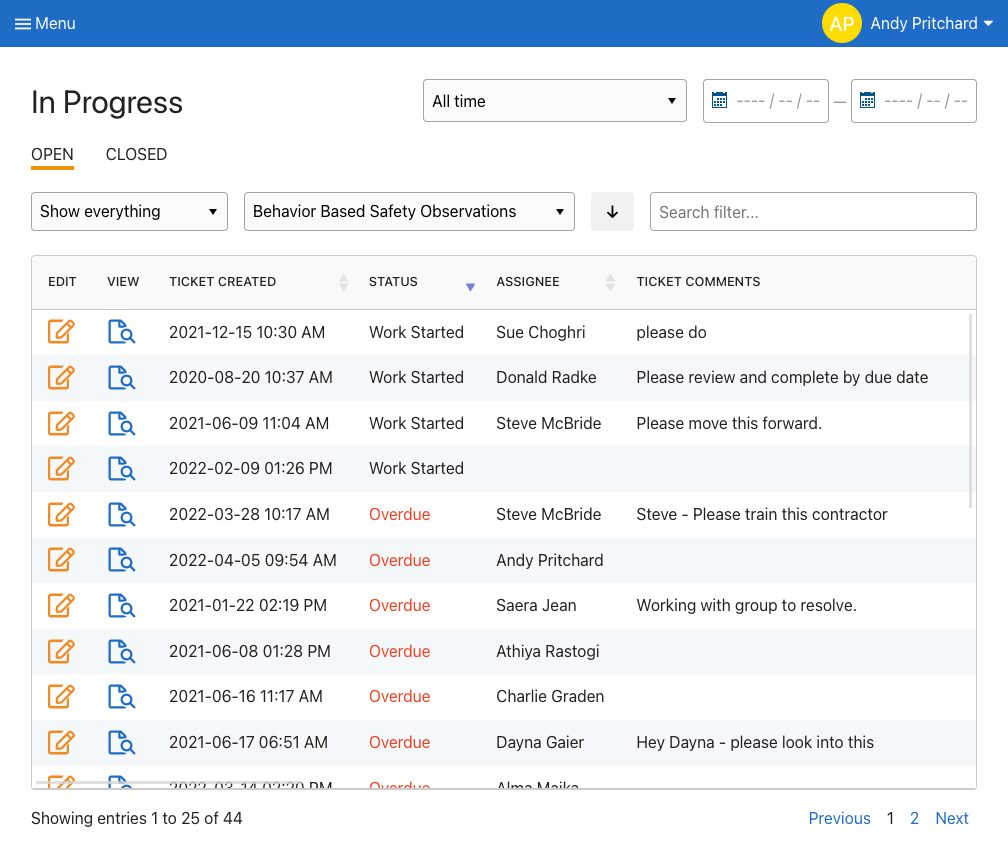Image resolution: width=1008 pixels, height=854 pixels.
Task: Click assignee Donald Radke
Action: pyautogui.click(x=546, y=377)
